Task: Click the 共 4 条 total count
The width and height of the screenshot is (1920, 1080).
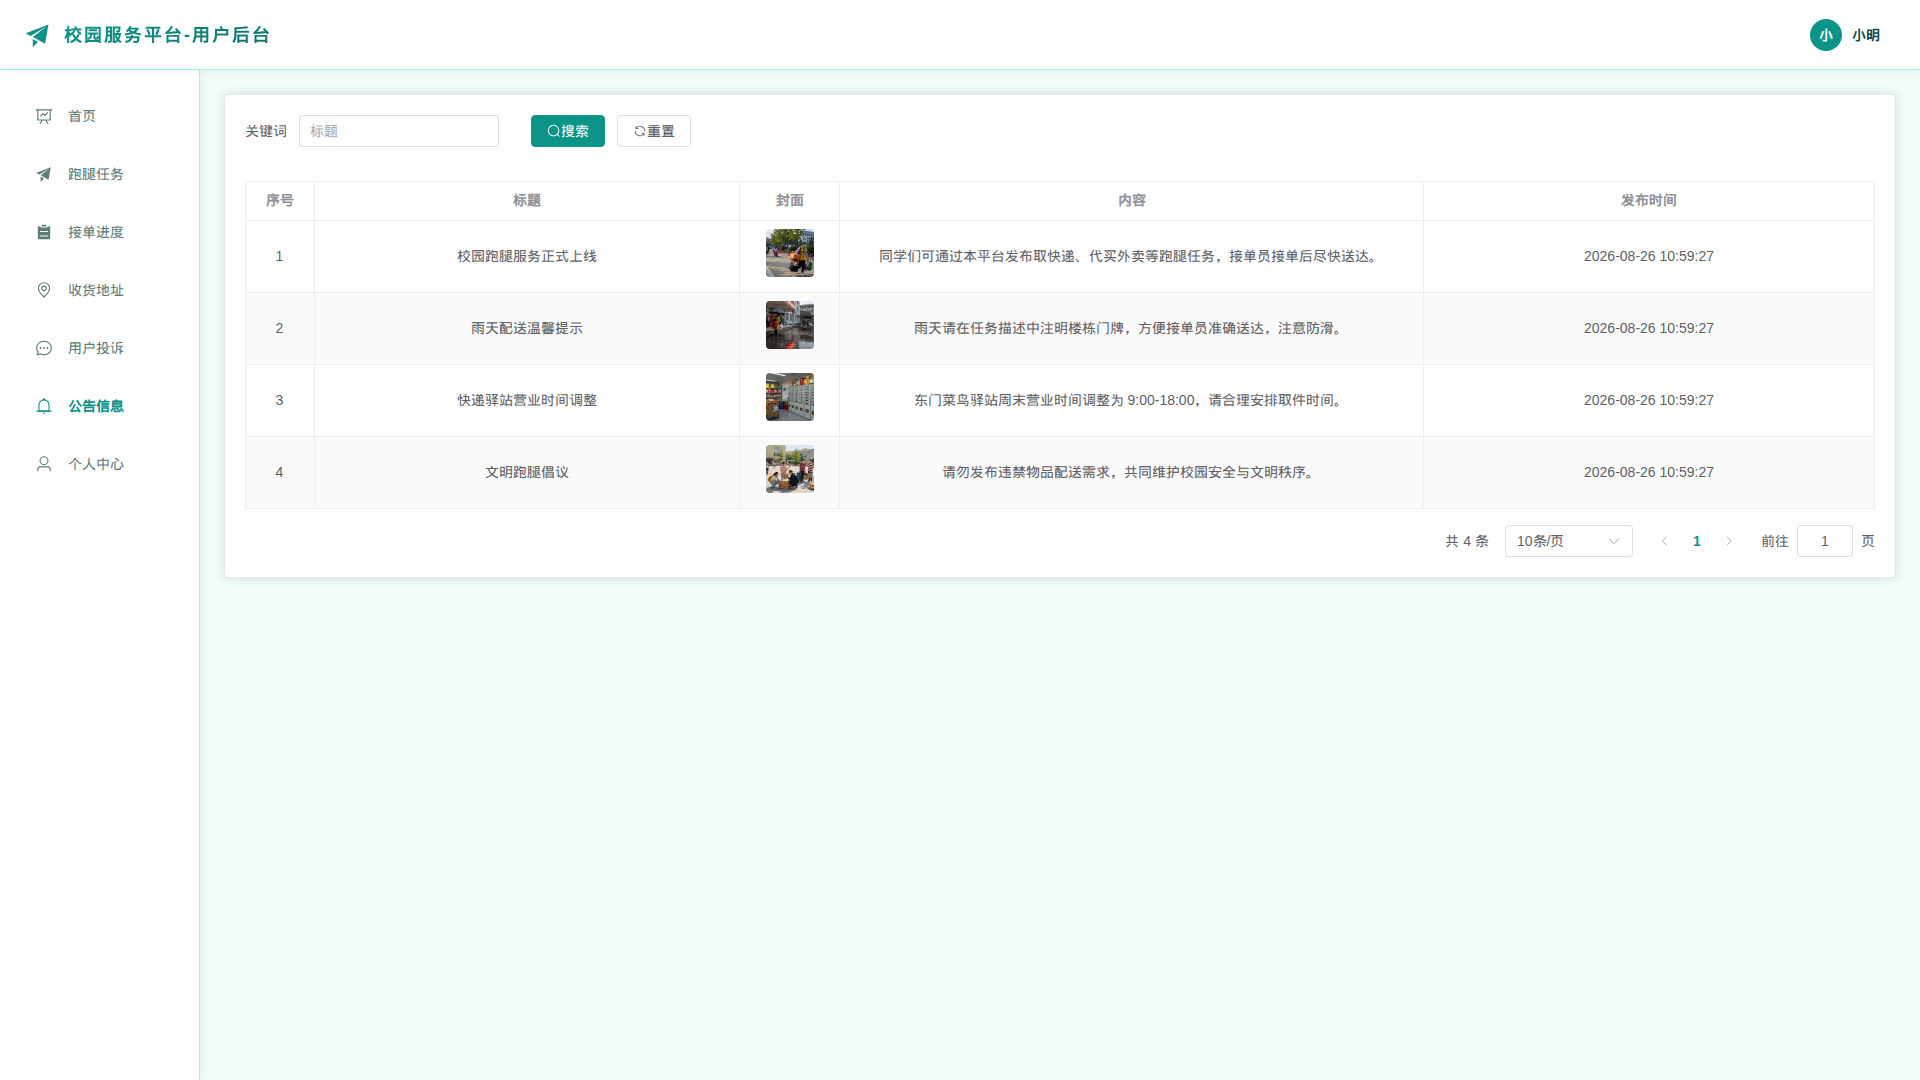Action: pos(1467,541)
